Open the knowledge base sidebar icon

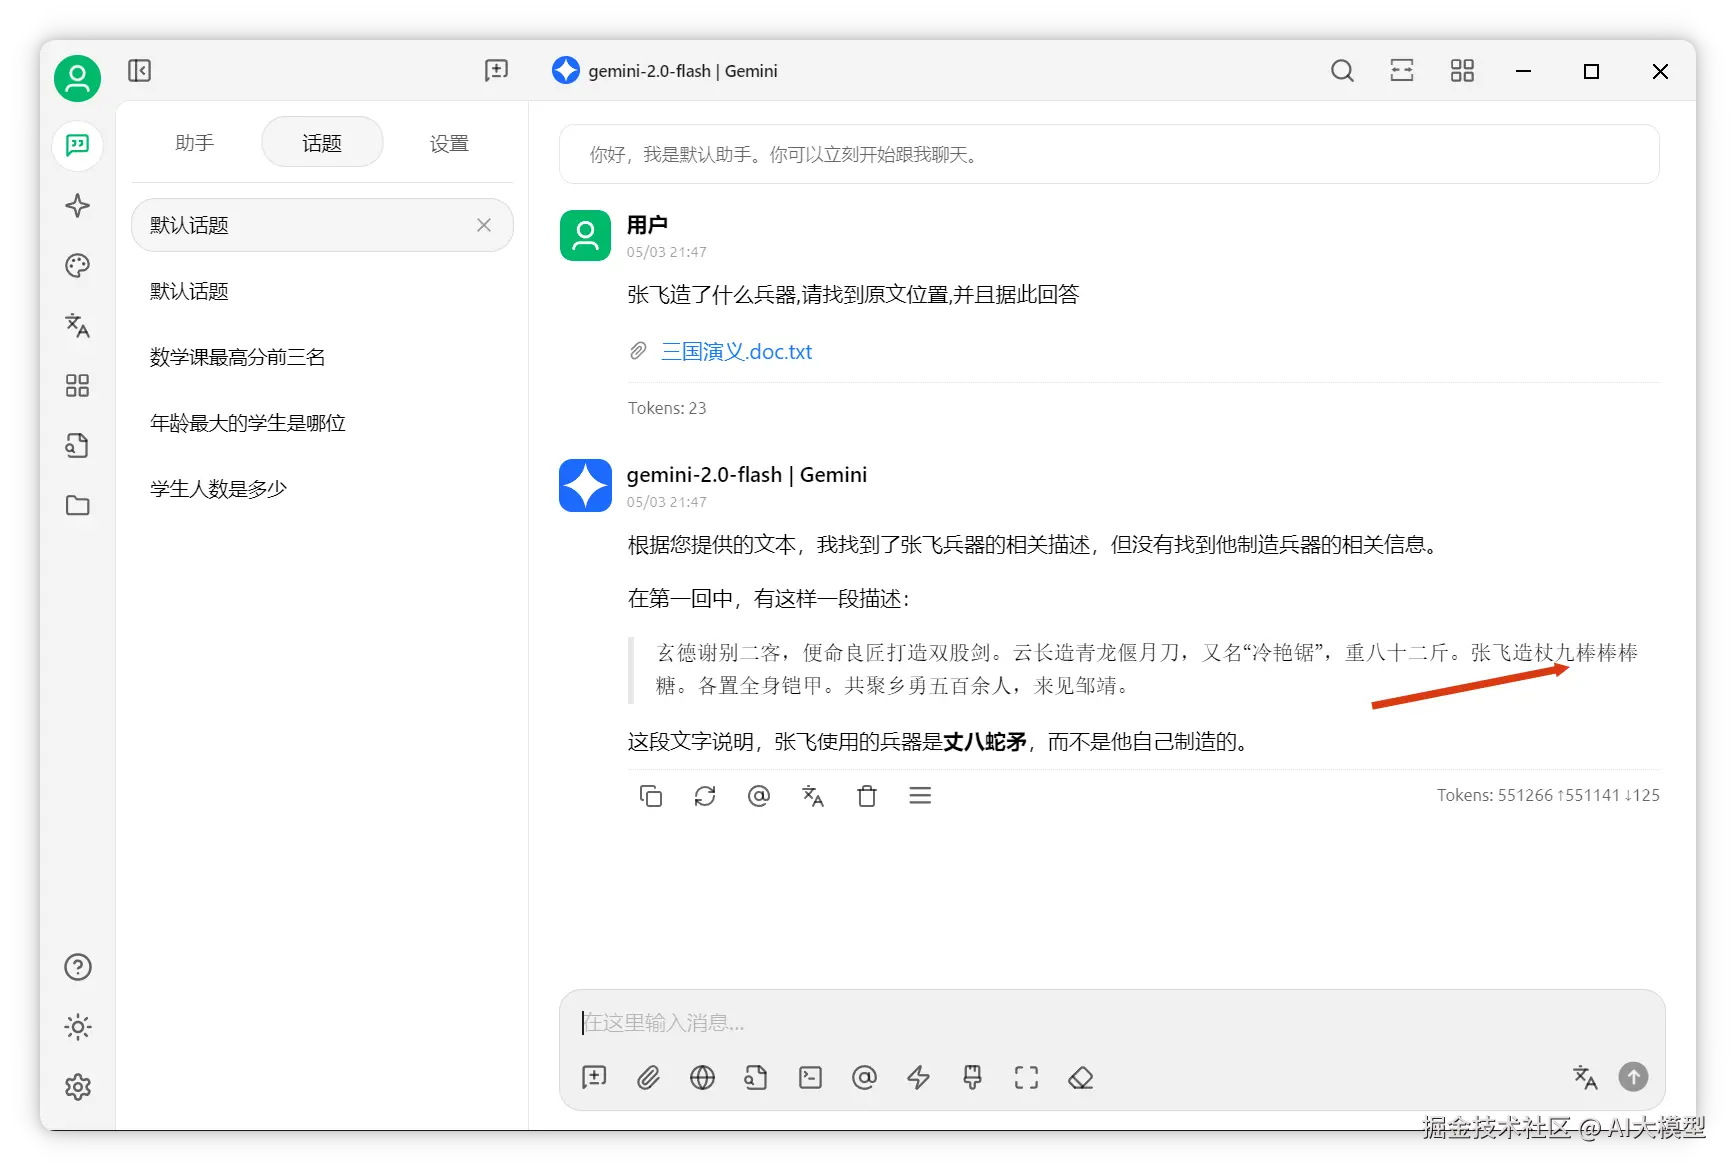tap(77, 446)
